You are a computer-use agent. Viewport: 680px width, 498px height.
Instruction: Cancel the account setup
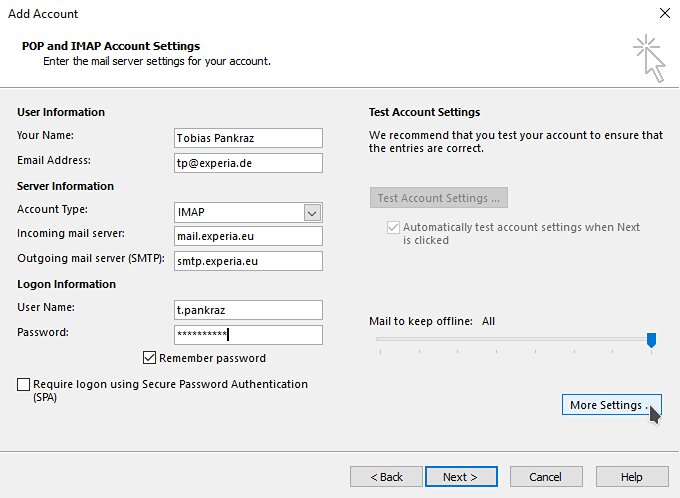(545, 477)
